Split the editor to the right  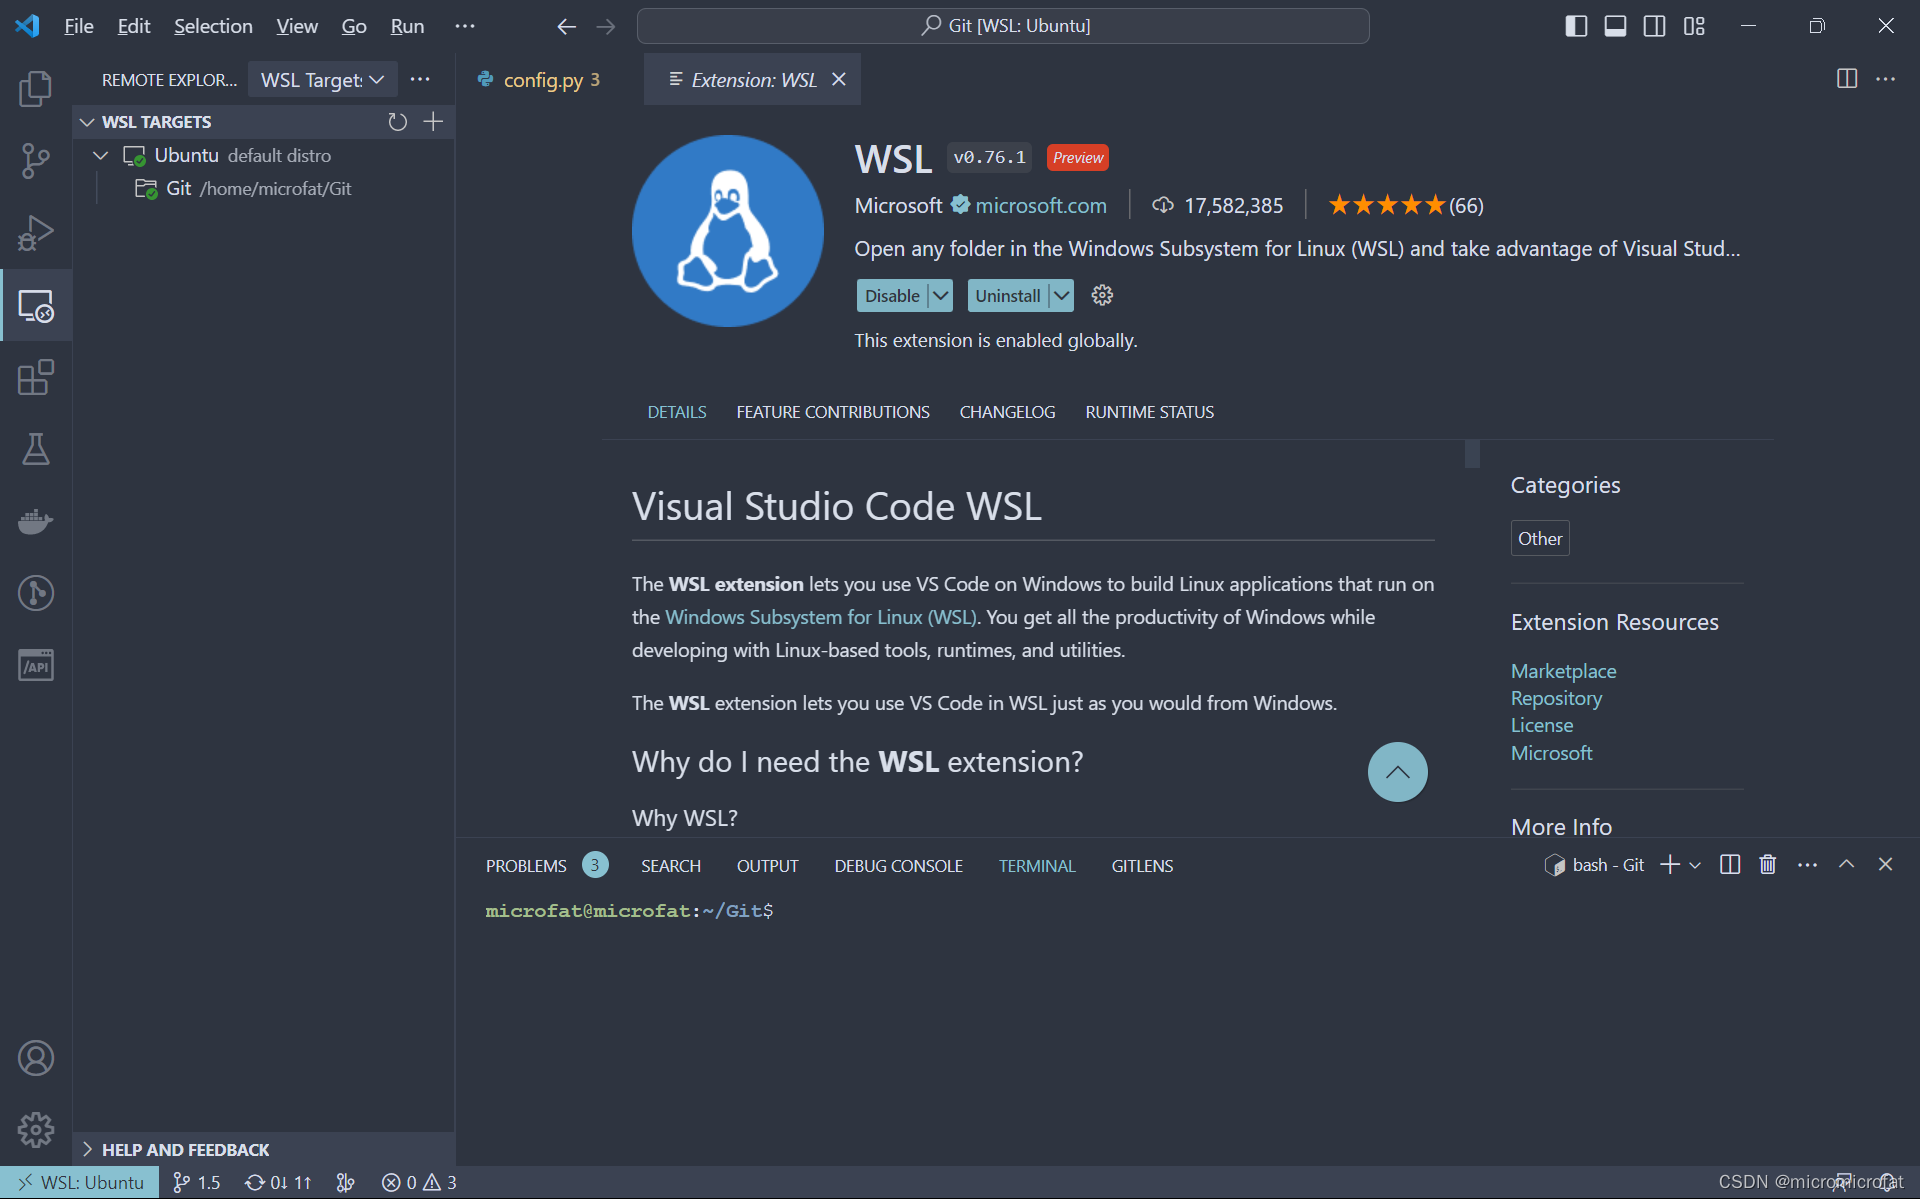[1847, 79]
